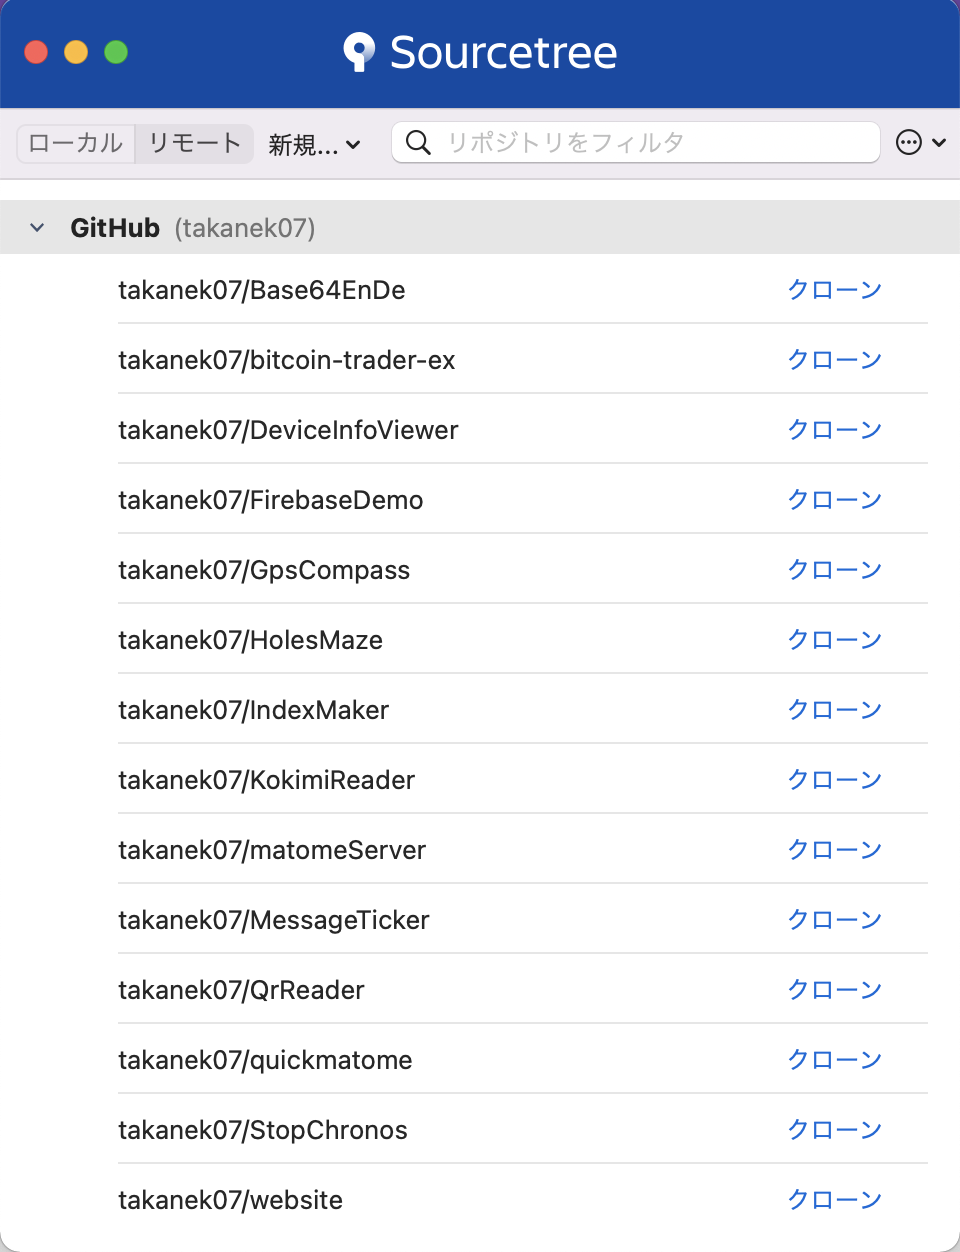The height and width of the screenshot is (1252, 960).
Task: Click the リポジトリをフィルタ input field
Action: point(600,142)
